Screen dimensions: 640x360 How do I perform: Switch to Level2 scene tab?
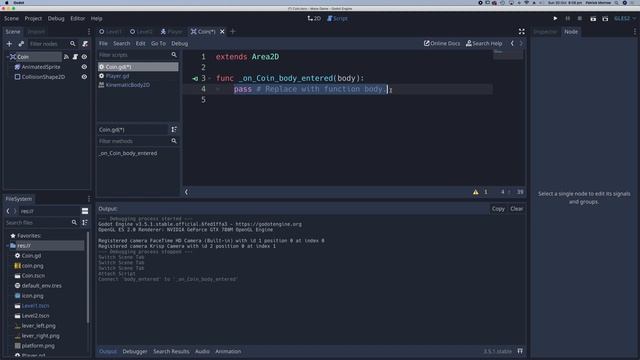point(141,31)
